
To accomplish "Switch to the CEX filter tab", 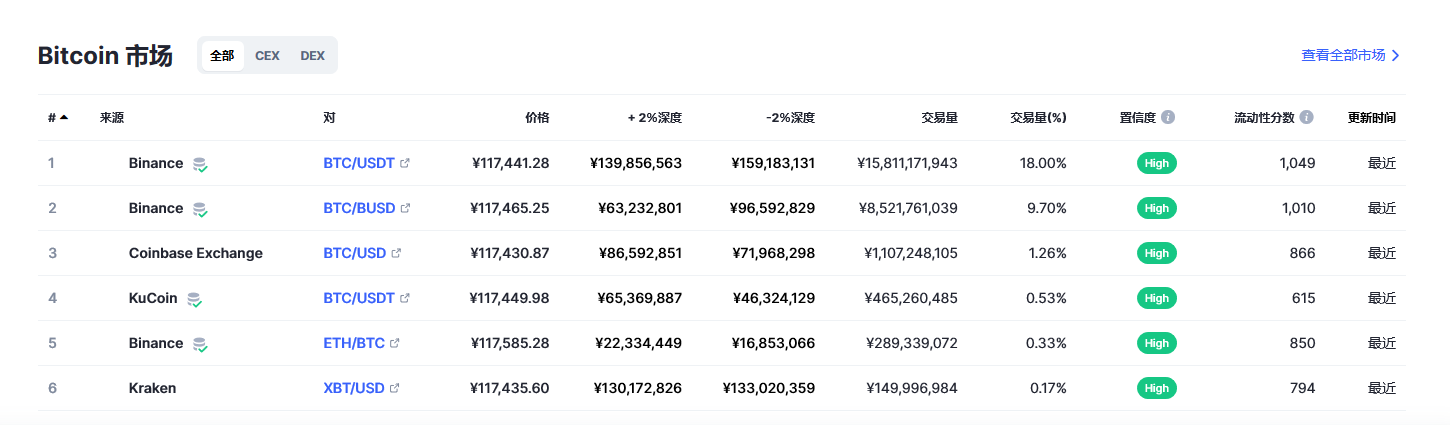I will point(267,56).
